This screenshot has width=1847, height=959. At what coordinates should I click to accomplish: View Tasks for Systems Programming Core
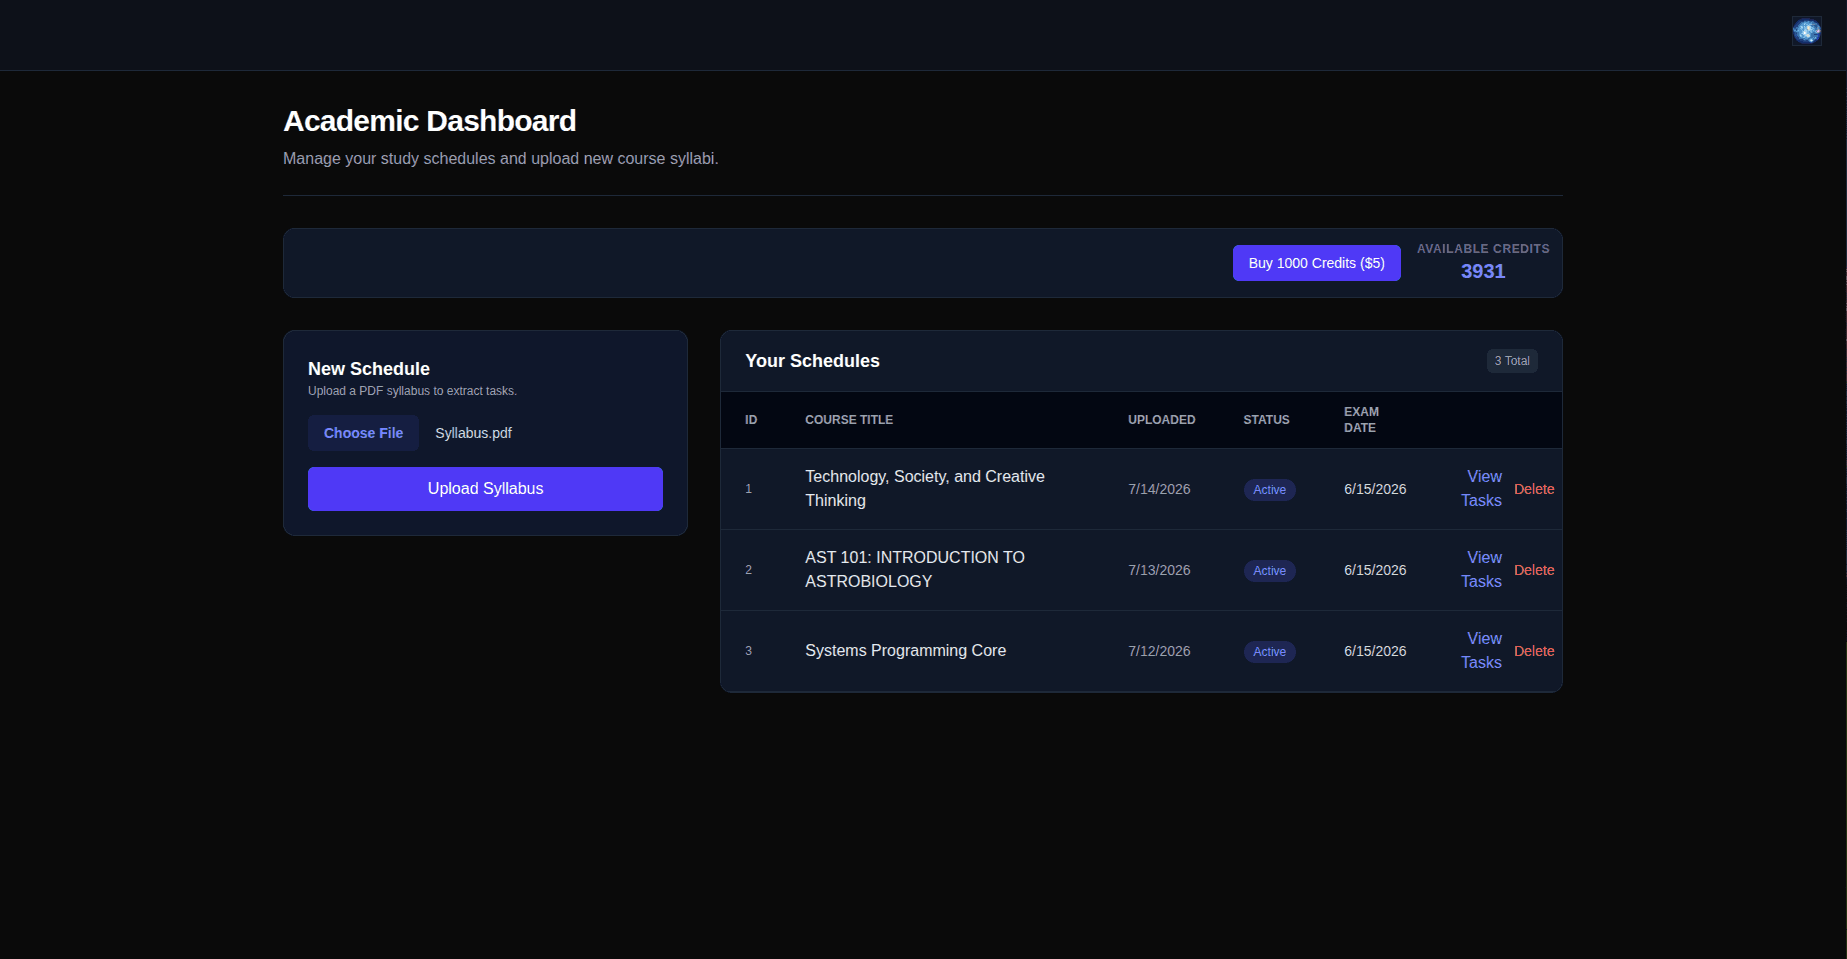click(1482, 651)
